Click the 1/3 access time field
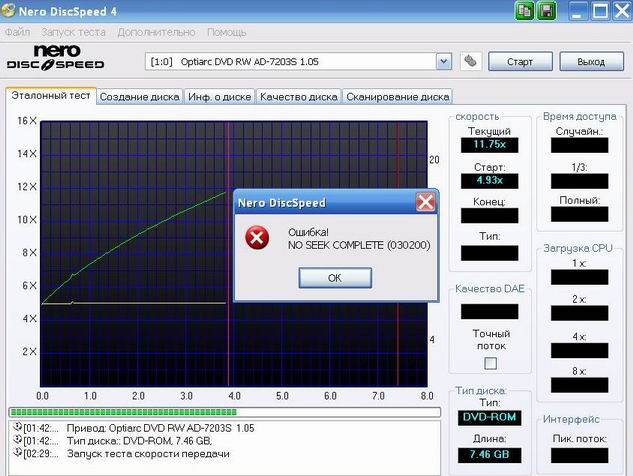The width and height of the screenshot is (633, 476). click(x=579, y=181)
